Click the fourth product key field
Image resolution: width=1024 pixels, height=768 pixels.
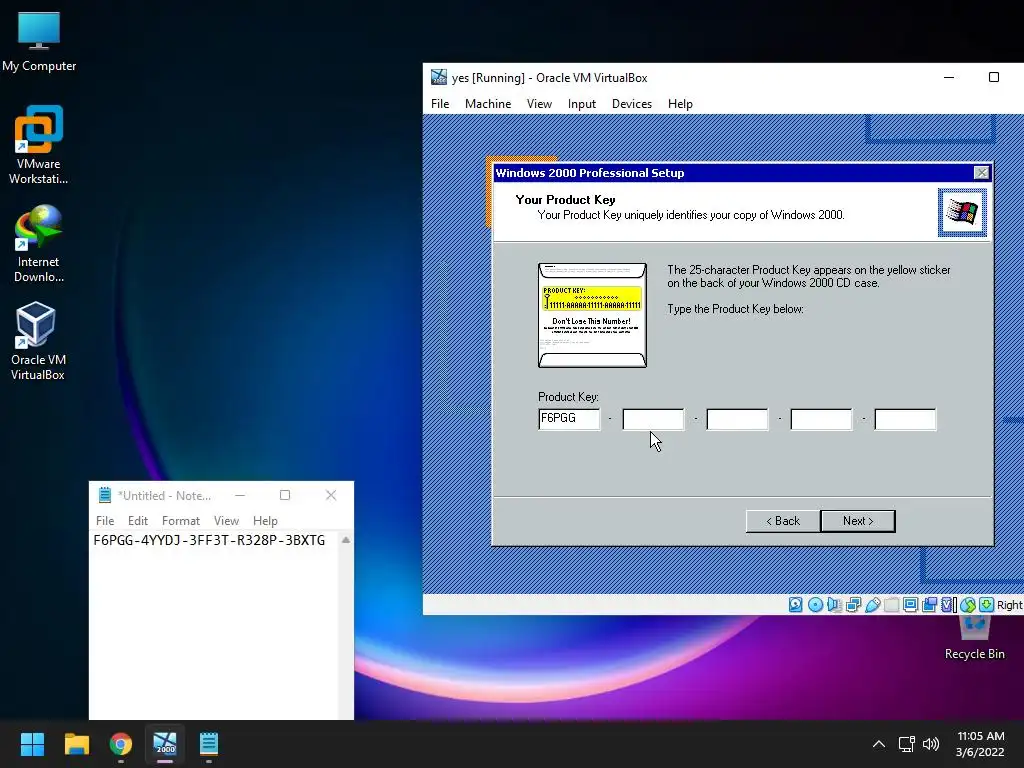tap(821, 419)
